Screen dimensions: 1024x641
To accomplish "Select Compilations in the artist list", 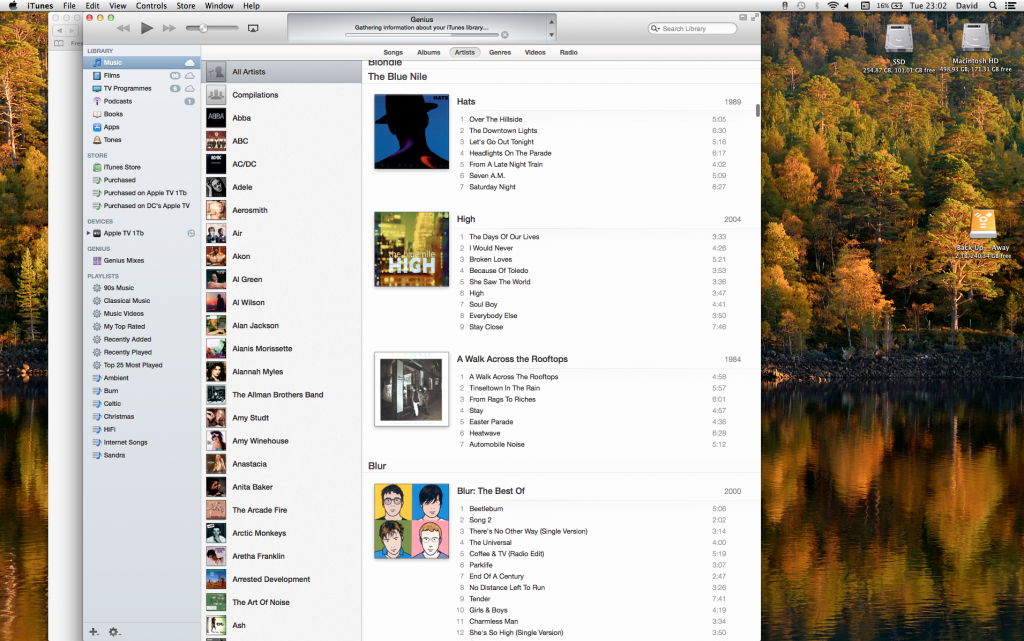I will point(281,95).
